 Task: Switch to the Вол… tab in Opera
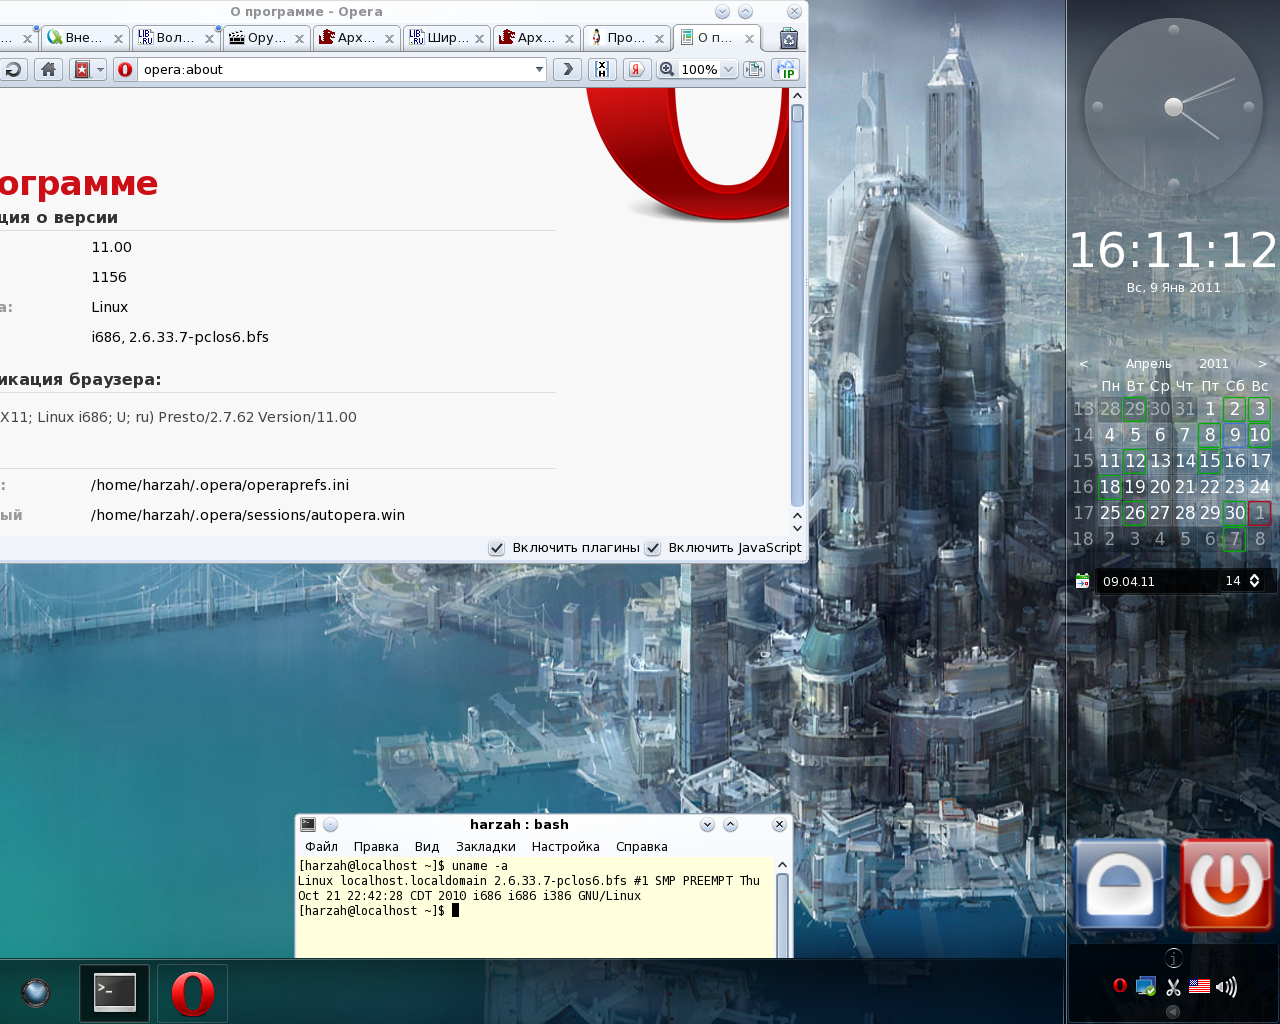click(175, 38)
